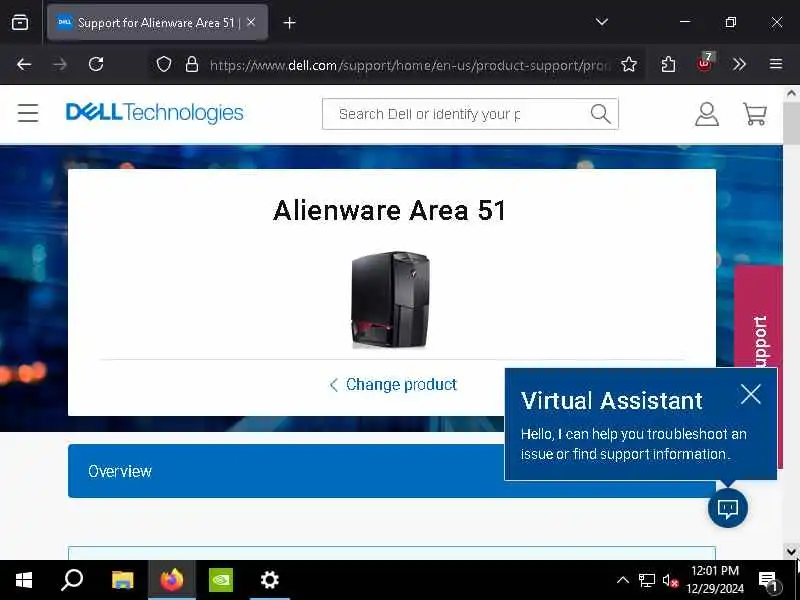800x600 pixels.
Task: Submit search with magnifying glass icon
Action: click(601, 114)
